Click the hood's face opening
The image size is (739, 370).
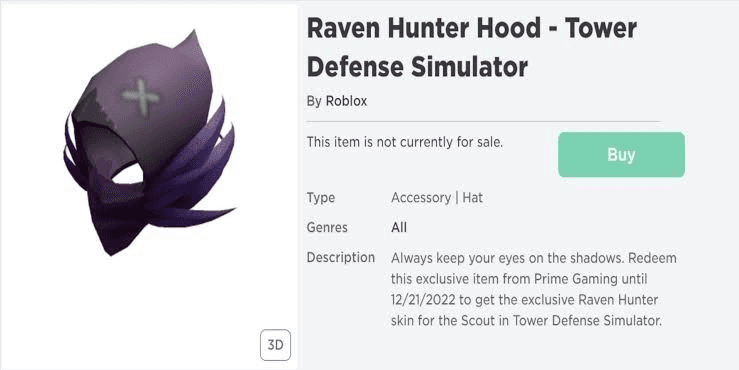[x=128, y=173]
